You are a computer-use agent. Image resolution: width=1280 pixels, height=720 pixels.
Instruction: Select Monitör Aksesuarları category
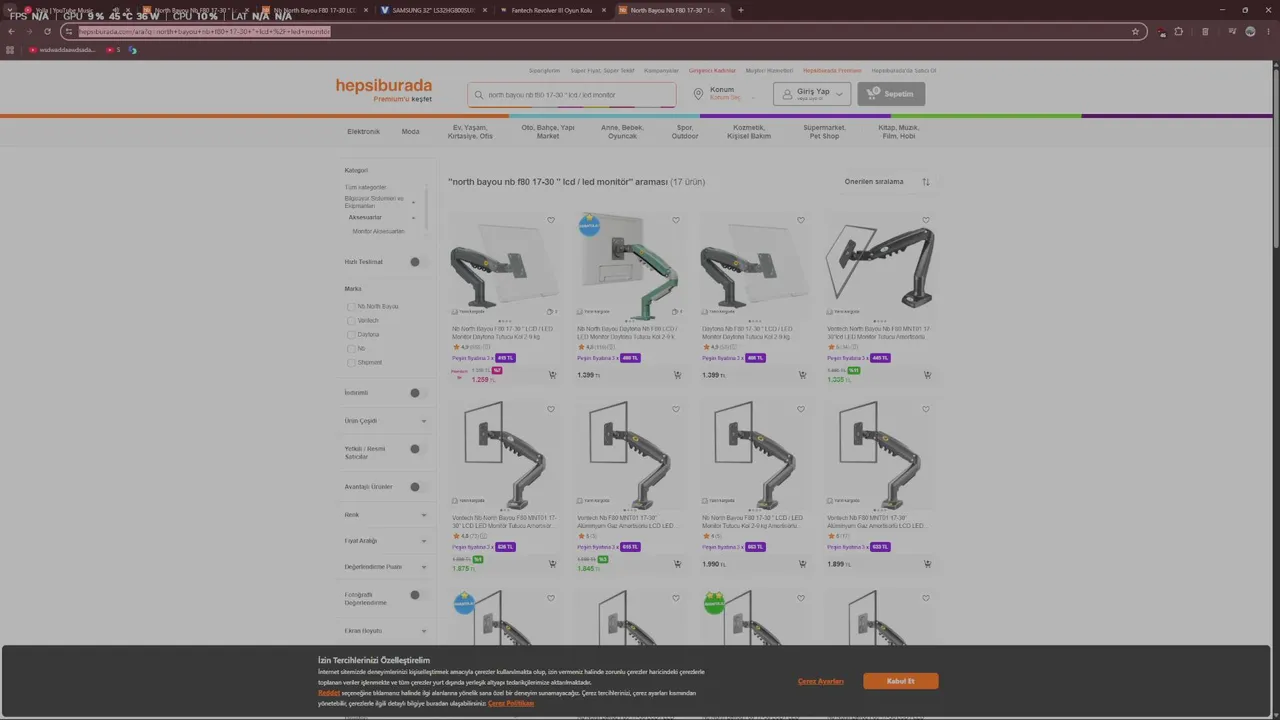pyautogui.click(x=378, y=231)
